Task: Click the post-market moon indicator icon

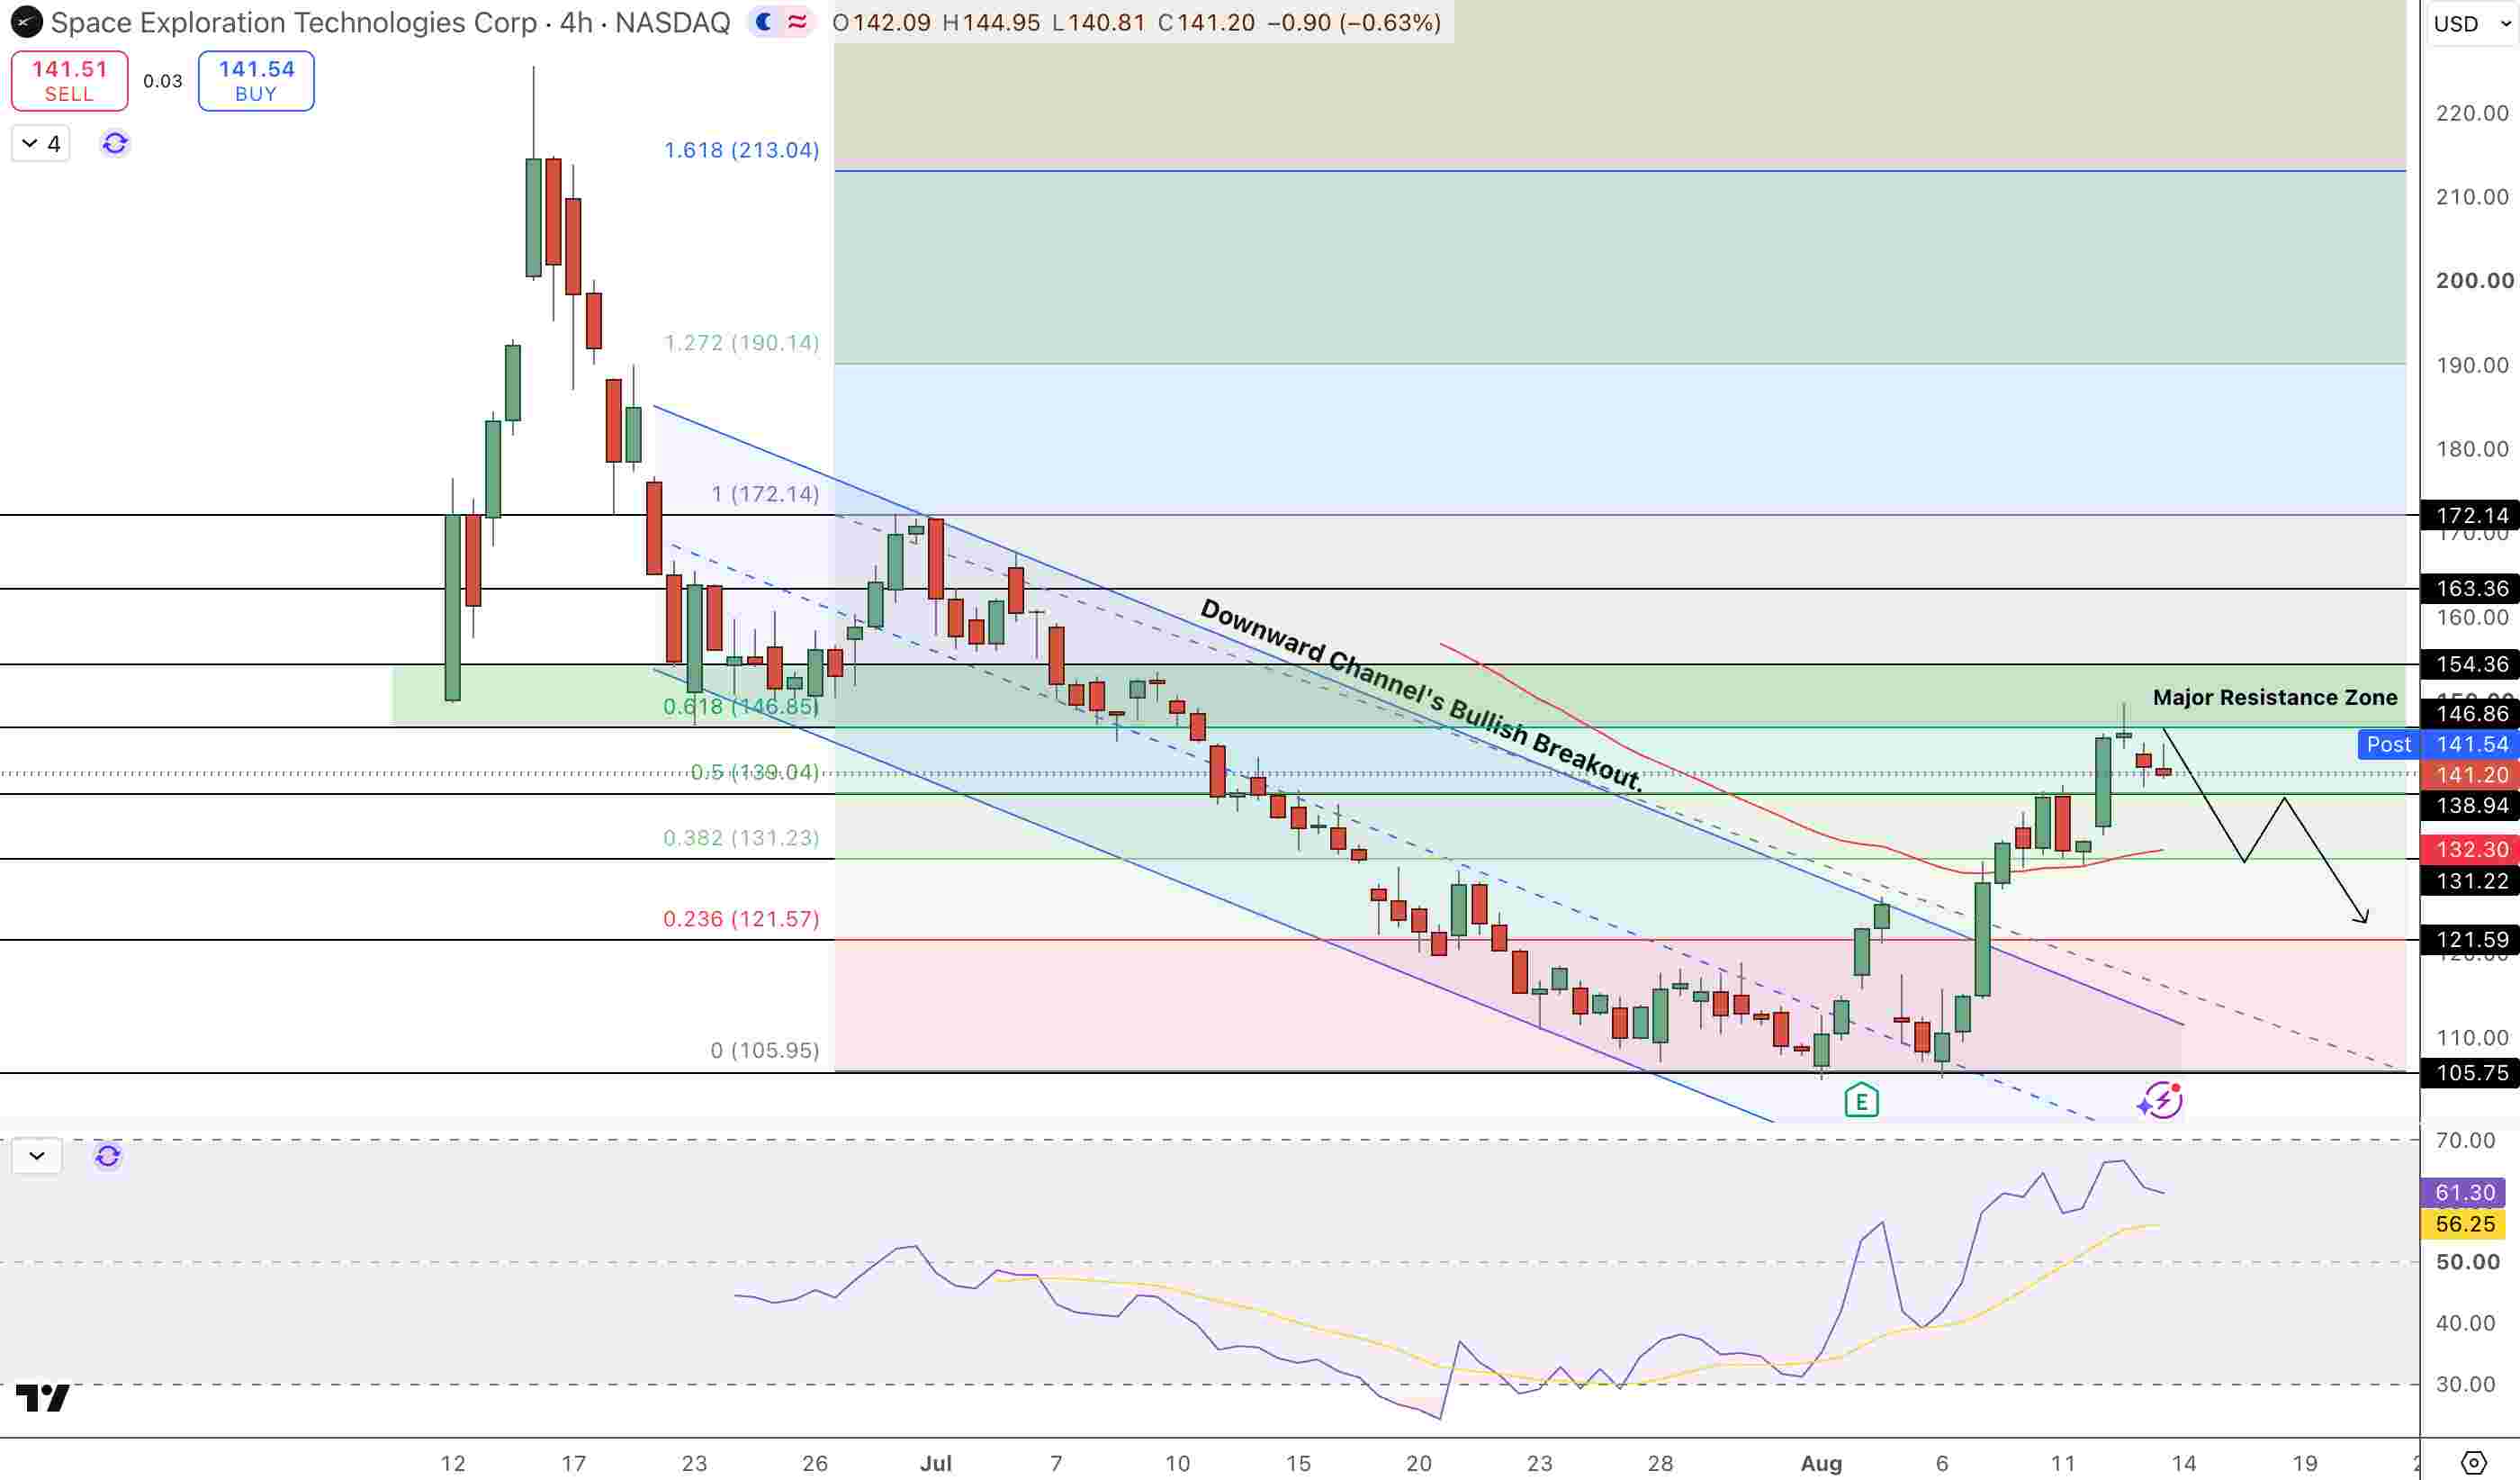Action: [764, 22]
